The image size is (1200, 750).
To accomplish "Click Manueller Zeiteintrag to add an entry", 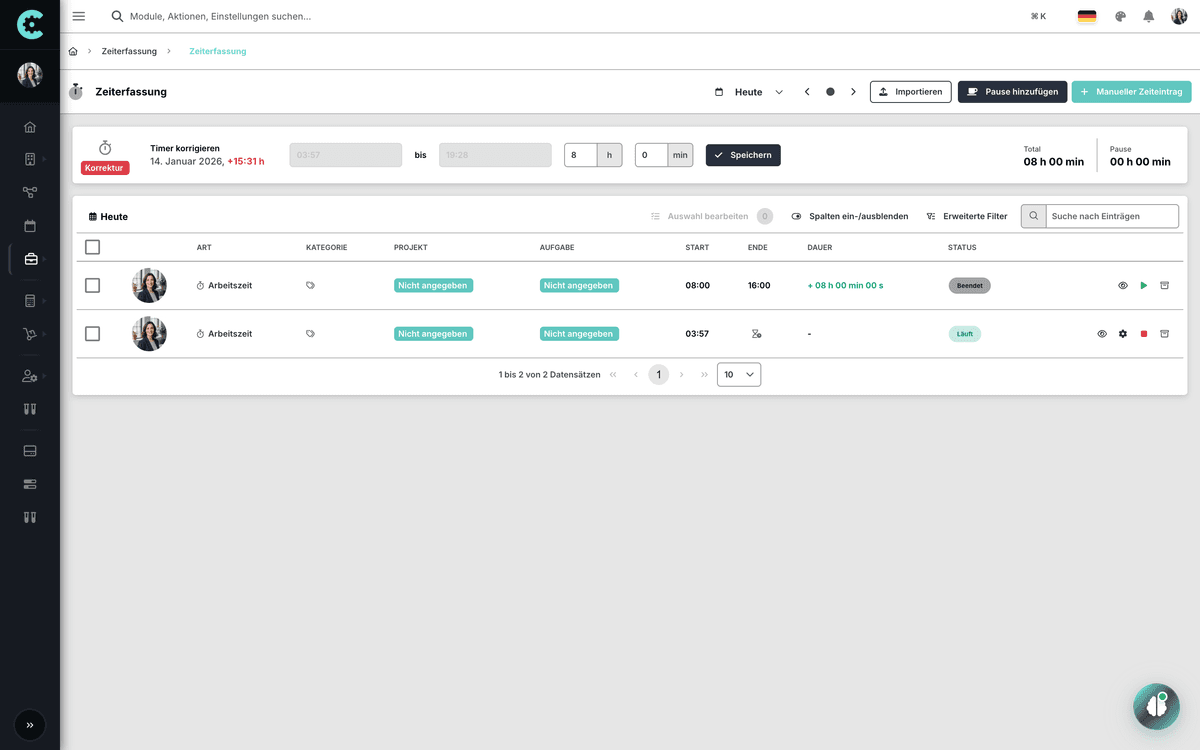I will (1131, 91).
